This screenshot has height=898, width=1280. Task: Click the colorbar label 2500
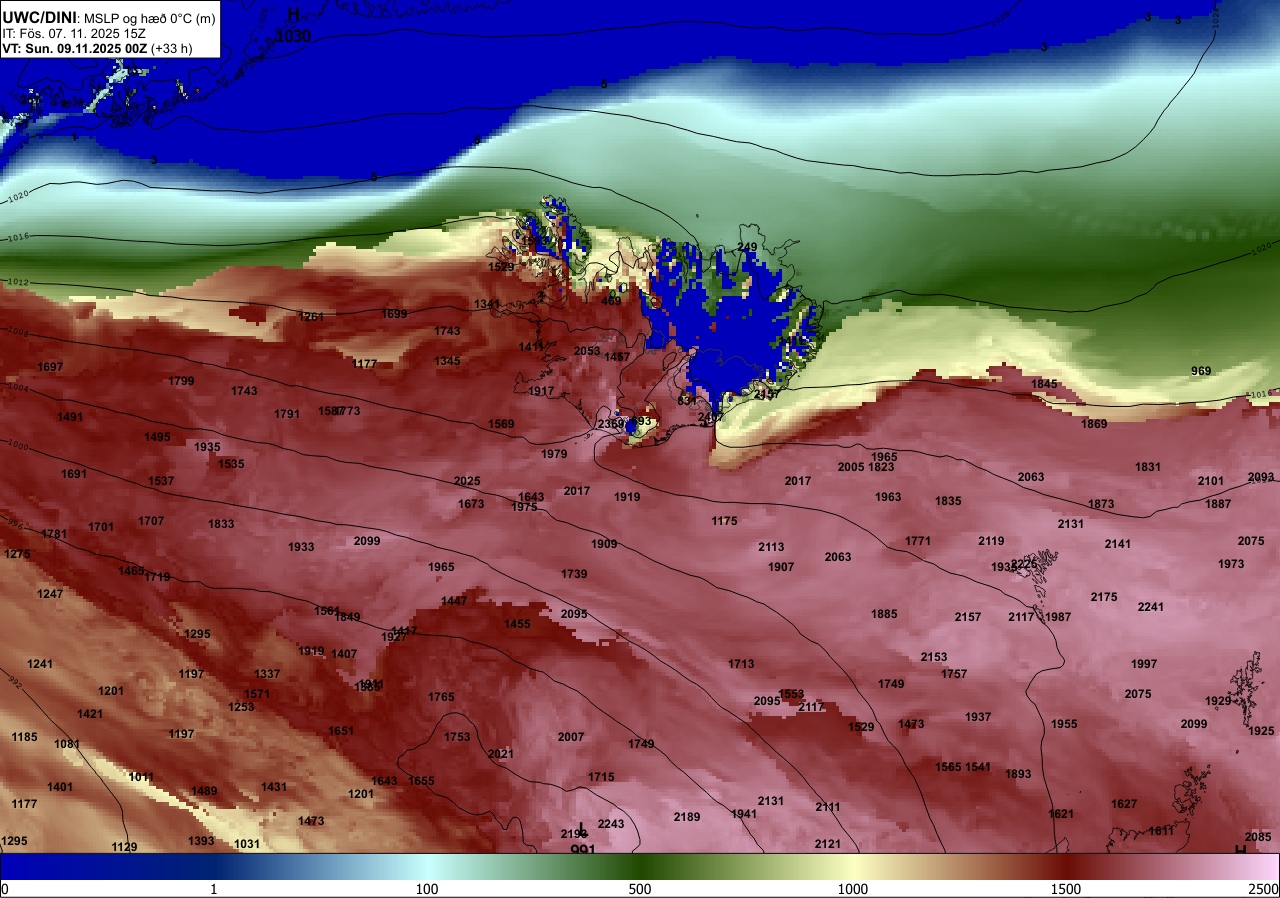pyautogui.click(x=1264, y=890)
